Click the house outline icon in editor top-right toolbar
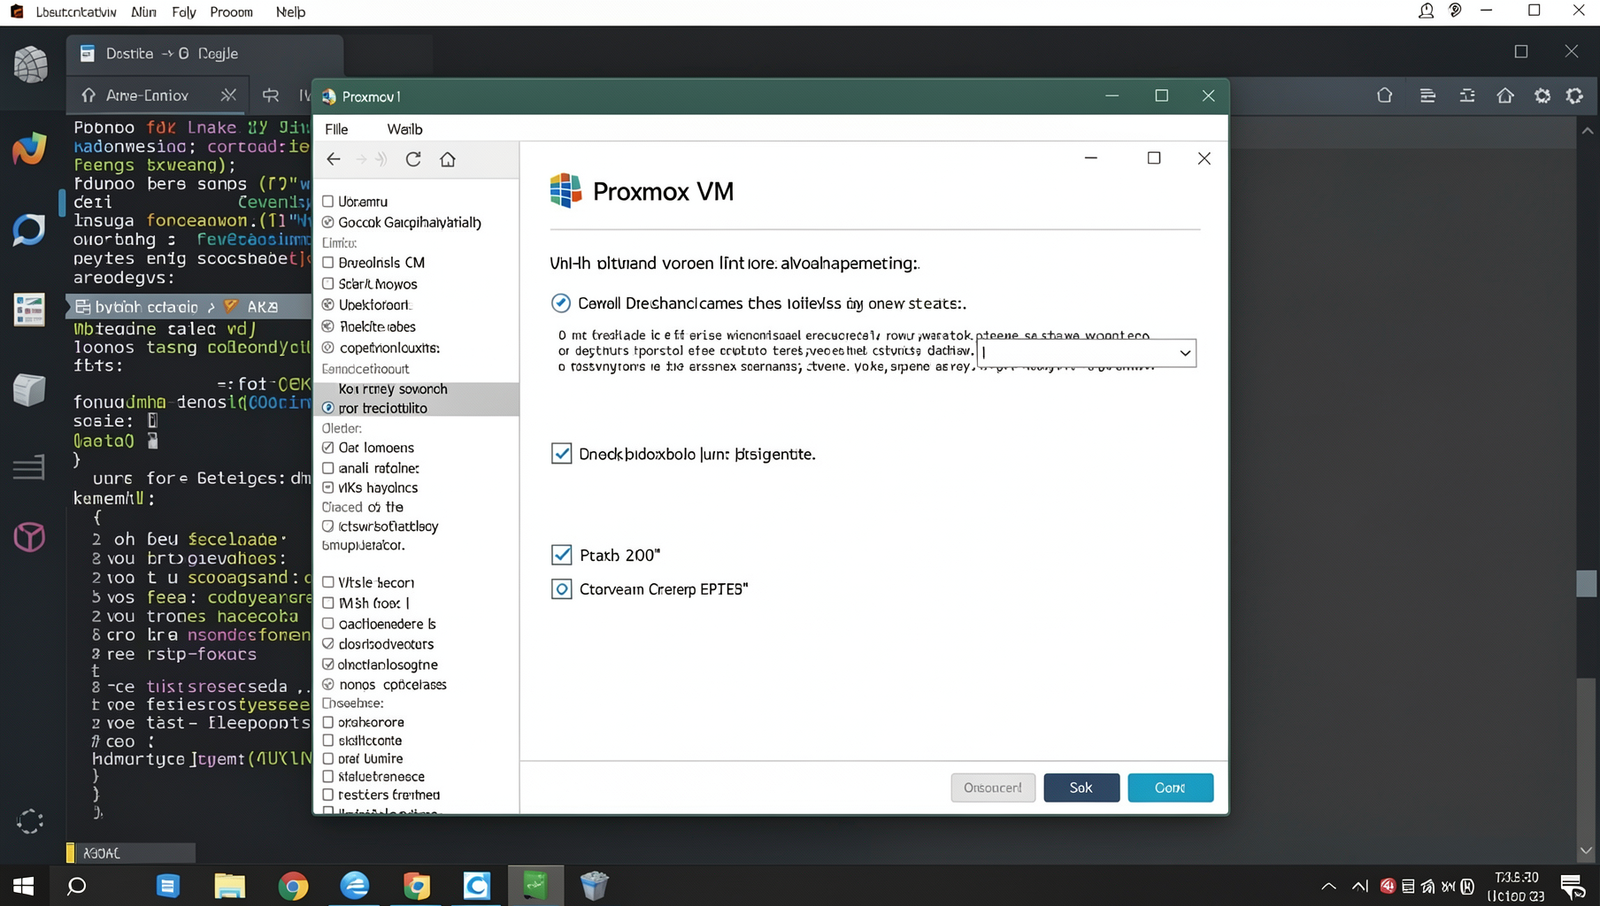 point(1384,95)
